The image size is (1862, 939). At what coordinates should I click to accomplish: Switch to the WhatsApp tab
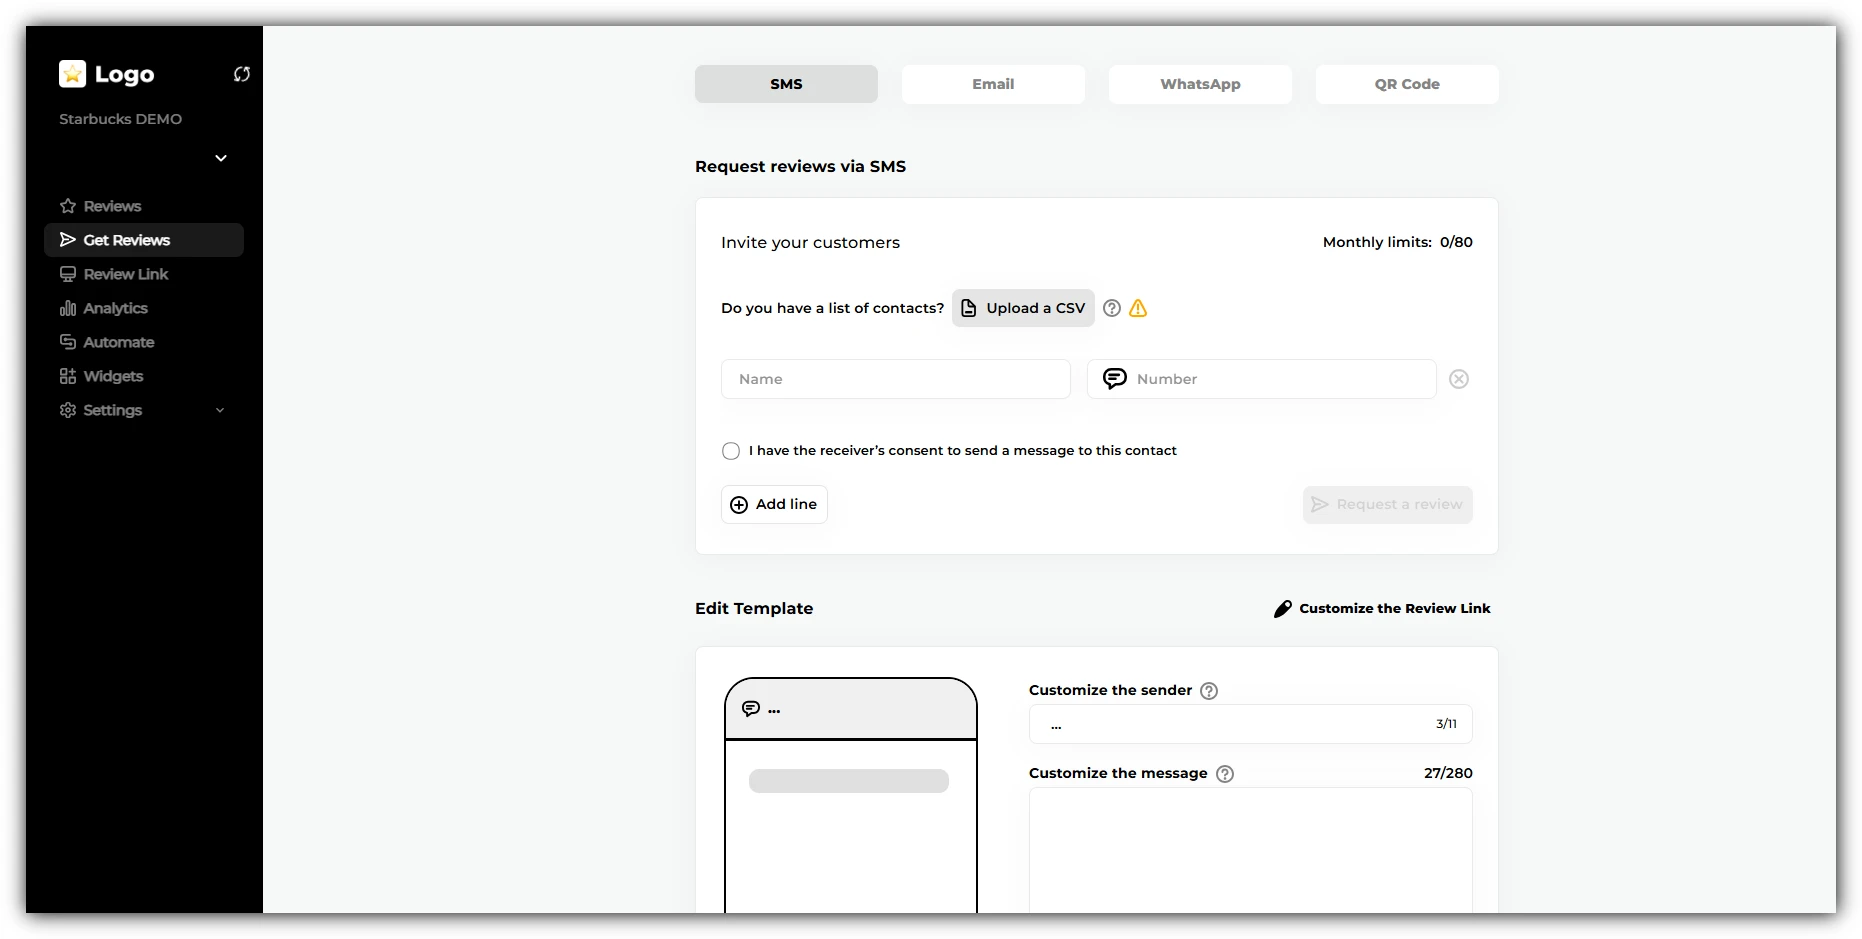click(1200, 84)
